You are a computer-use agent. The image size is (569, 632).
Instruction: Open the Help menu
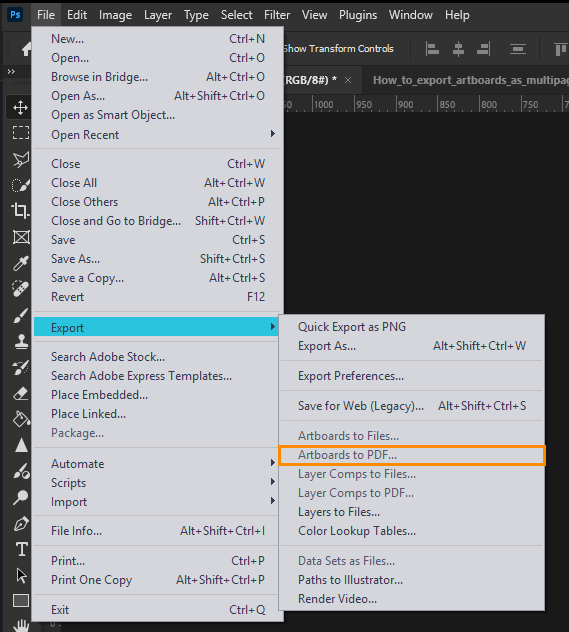pyautogui.click(x=457, y=15)
